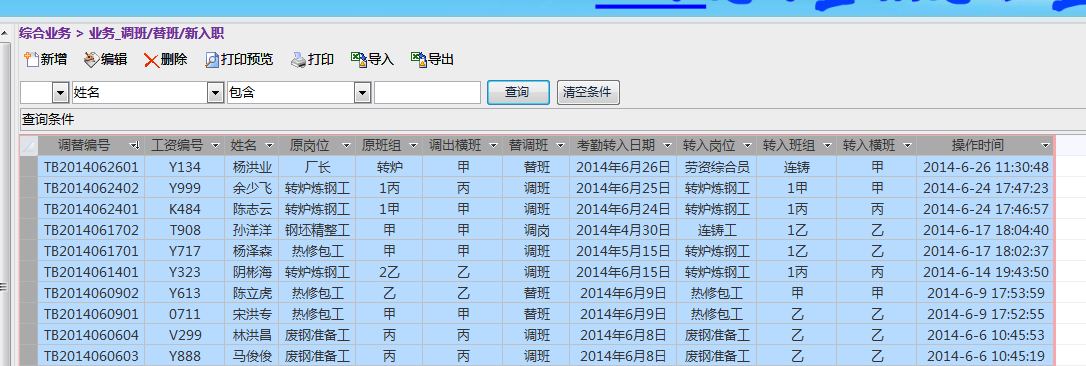Click the 编辑 (edit) toolbar icon
This screenshot has width=1086, height=366.
[91, 60]
